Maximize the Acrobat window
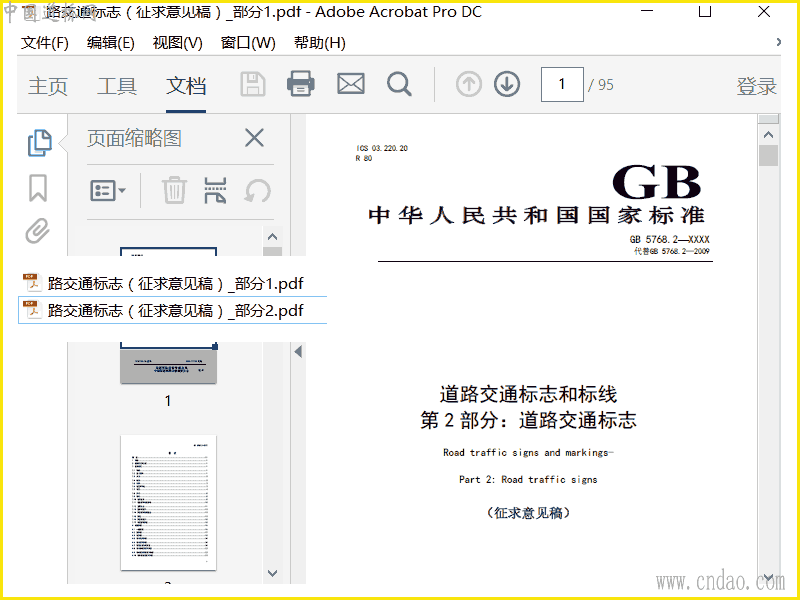Image resolution: width=800 pixels, height=600 pixels. (705, 11)
